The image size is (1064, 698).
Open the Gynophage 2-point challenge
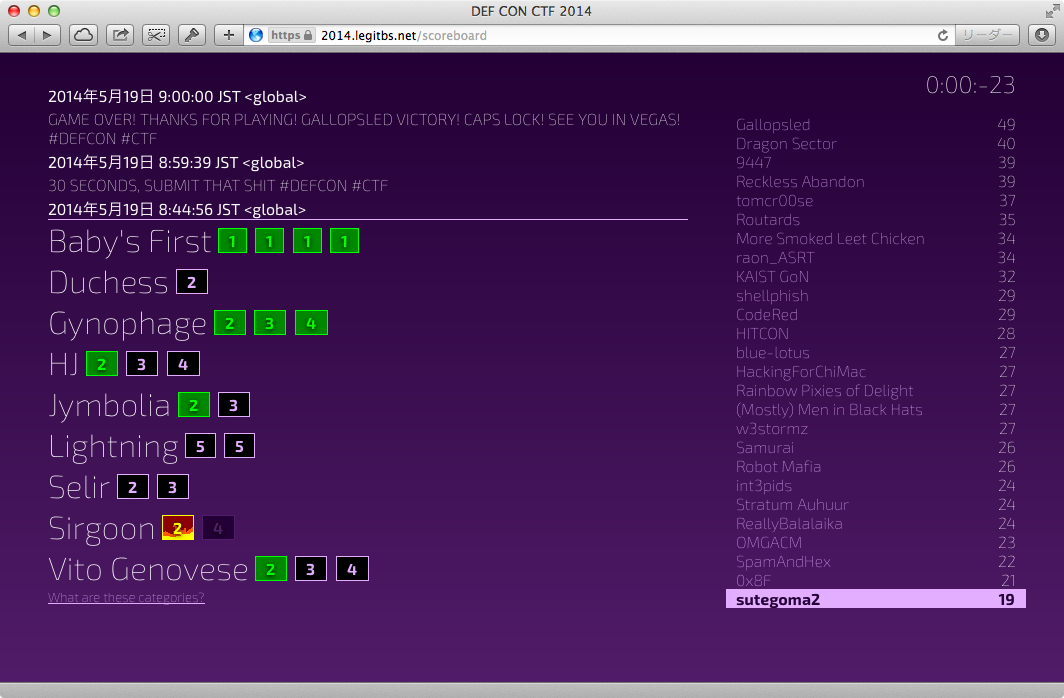pos(229,323)
